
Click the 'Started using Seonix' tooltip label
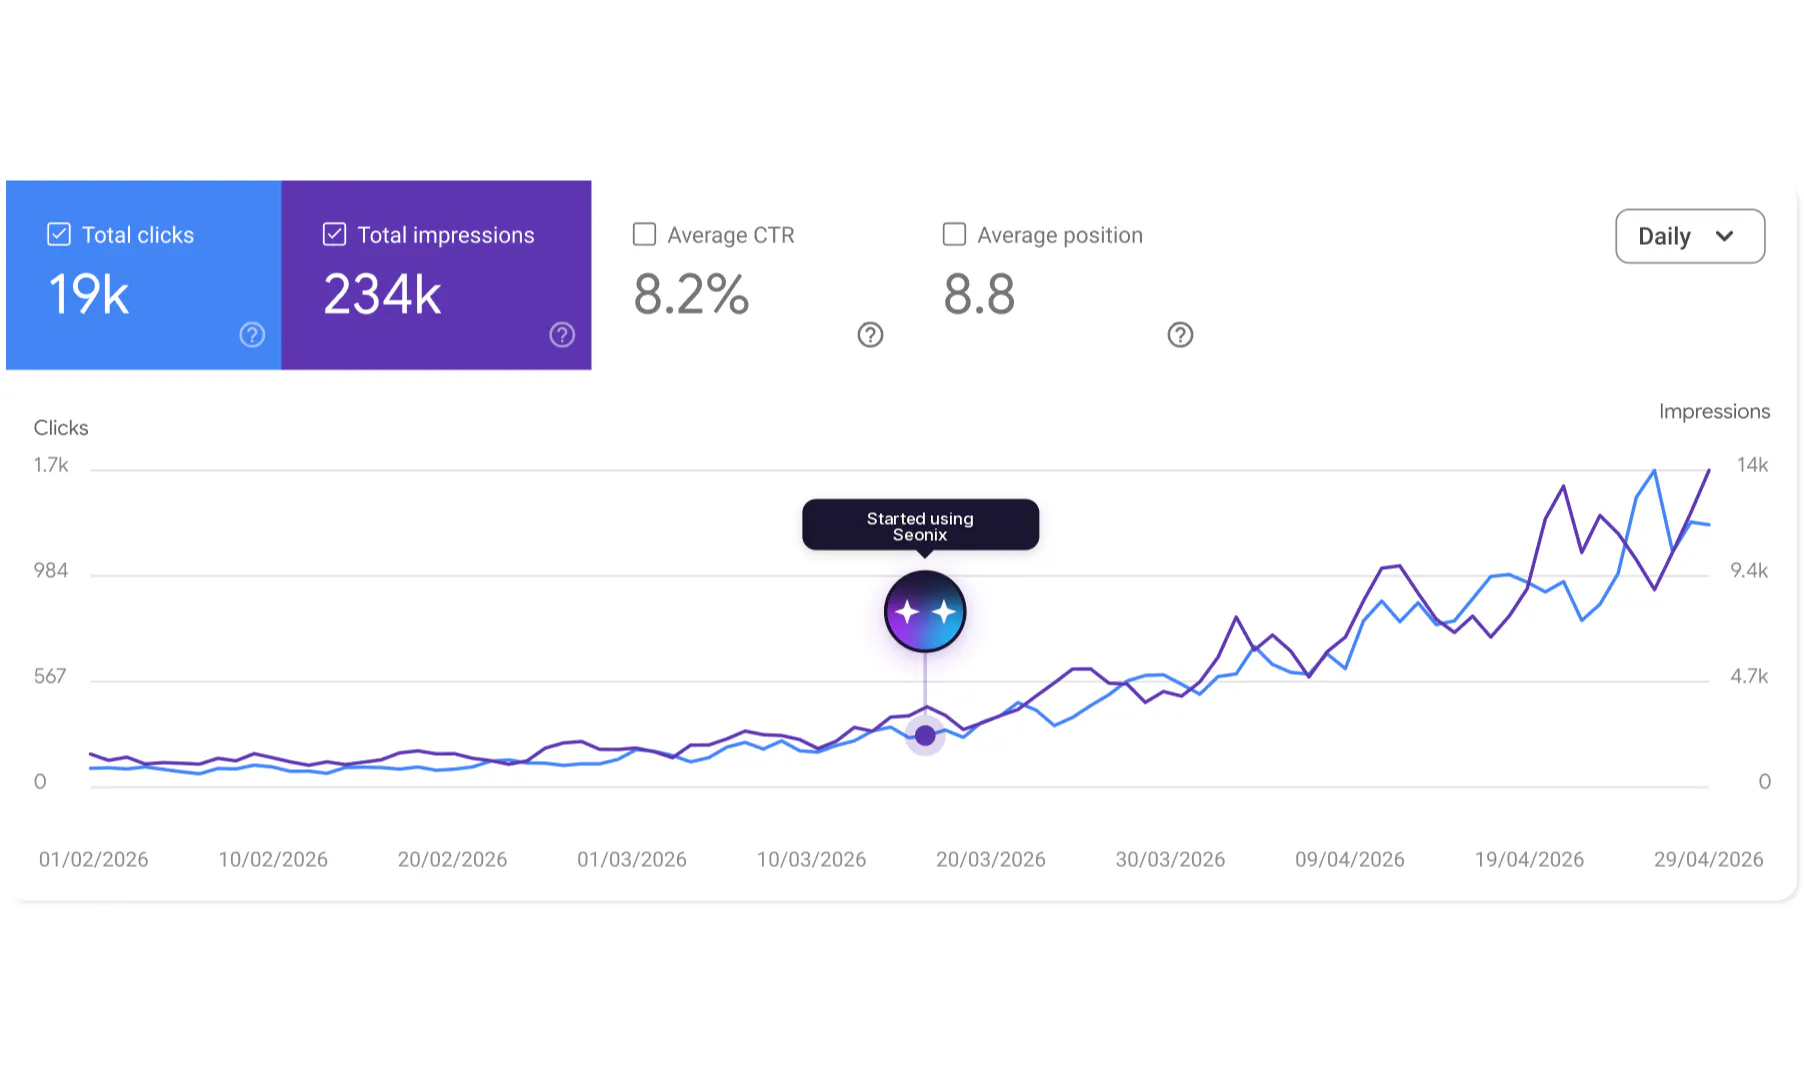[920, 526]
